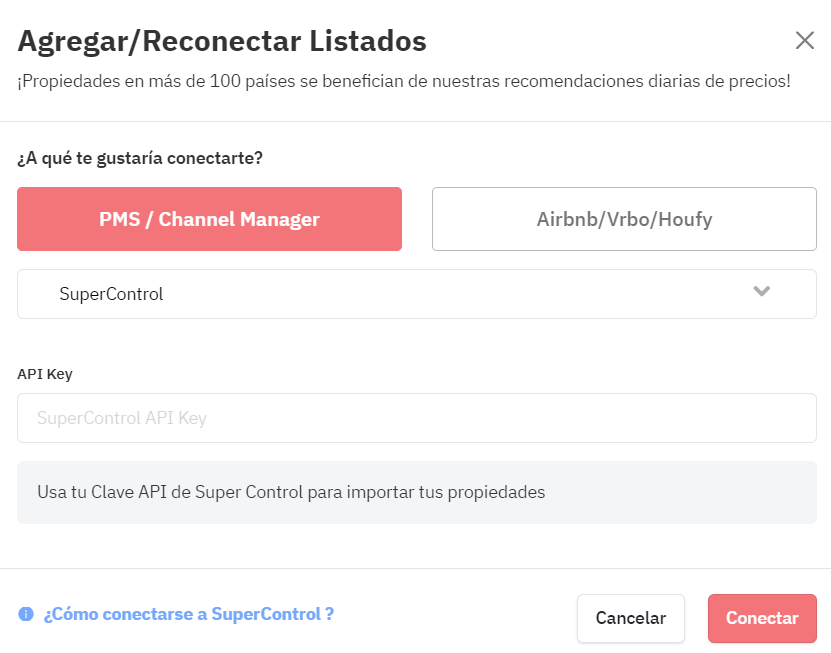Click the Usa tu Clave API hint box

[x=417, y=492]
